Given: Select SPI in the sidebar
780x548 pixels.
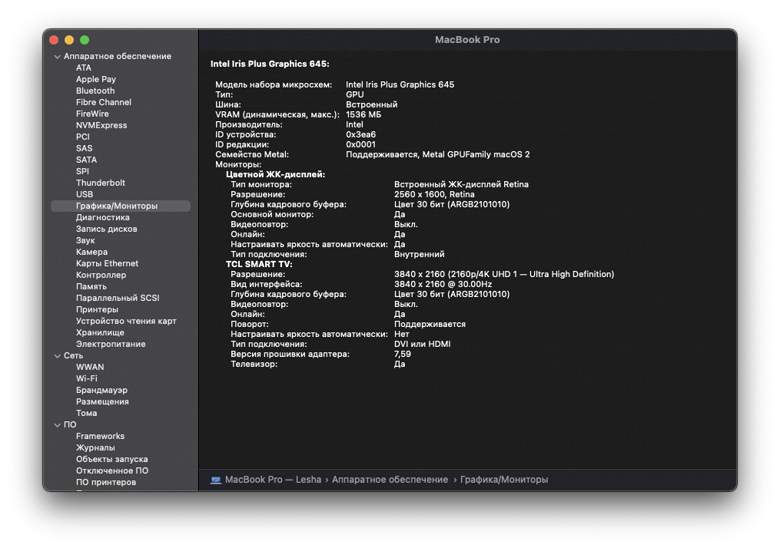Looking at the screenshot, I should point(82,171).
